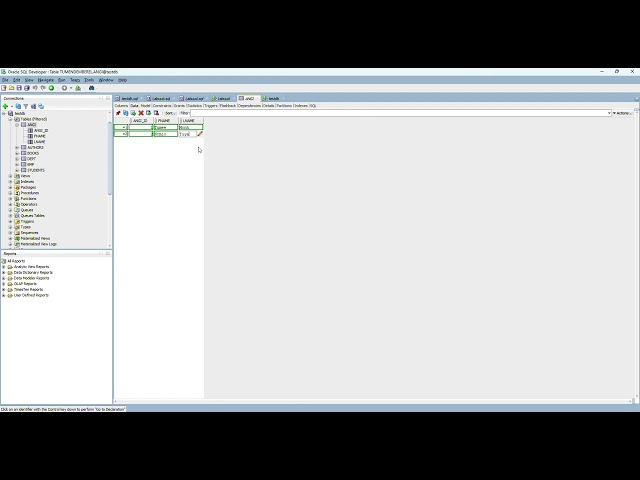Switch to the Partitions sub-tab
640x480 pixels.
pos(284,106)
